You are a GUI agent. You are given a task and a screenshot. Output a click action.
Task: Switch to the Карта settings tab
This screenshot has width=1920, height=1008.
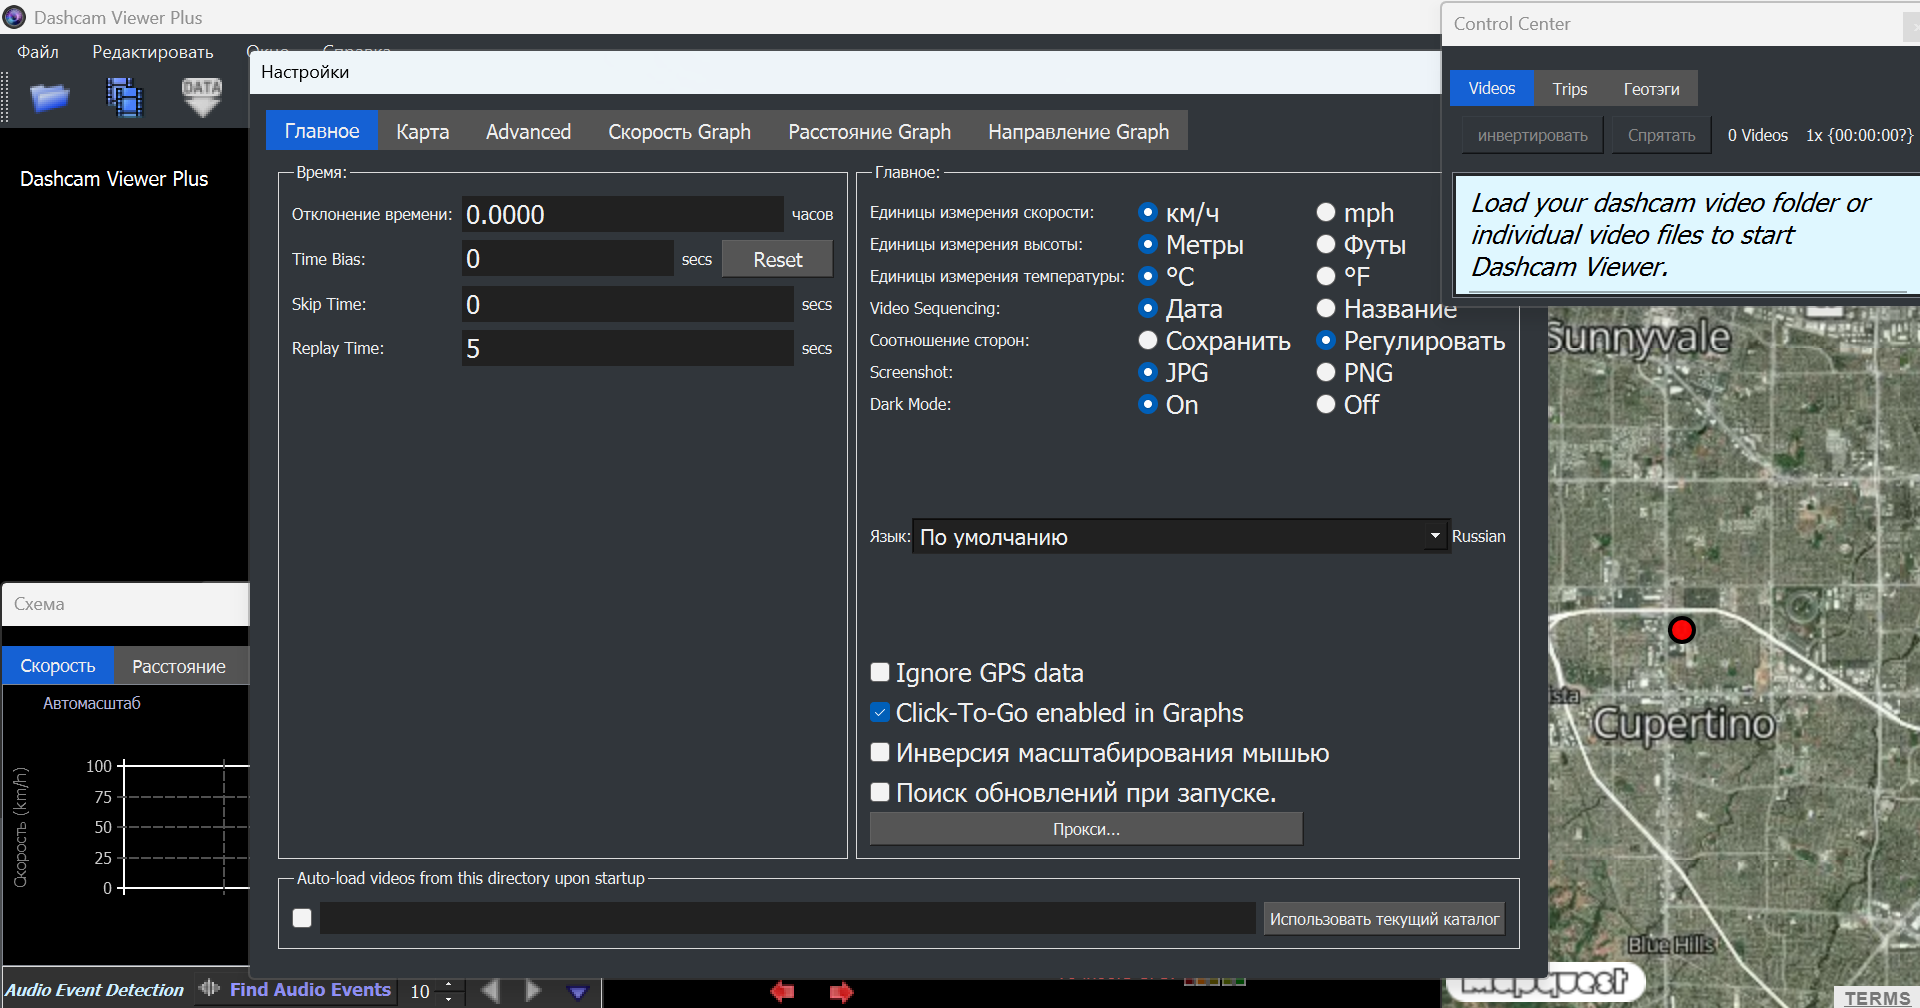point(422,131)
